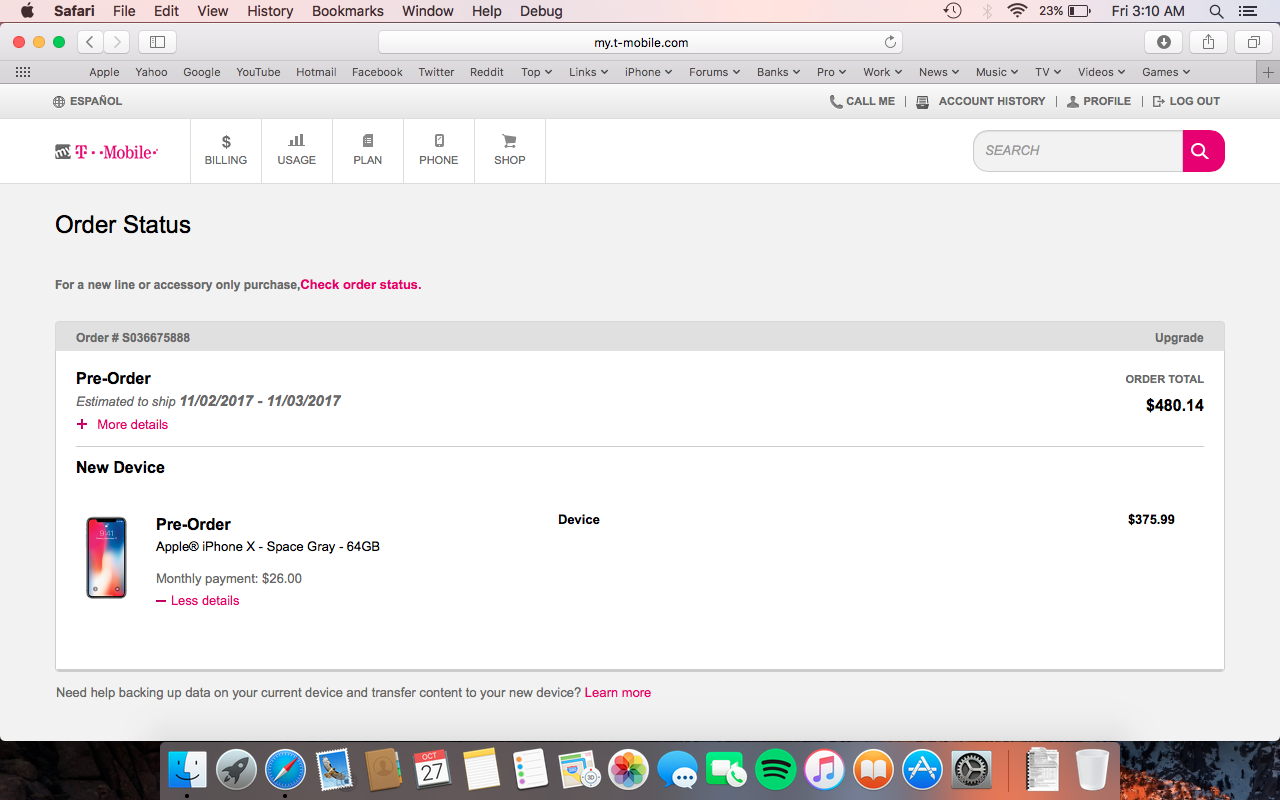This screenshot has height=800, width=1280.
Task: Reload the page with the refresh icon
Action: coord(890,42)
